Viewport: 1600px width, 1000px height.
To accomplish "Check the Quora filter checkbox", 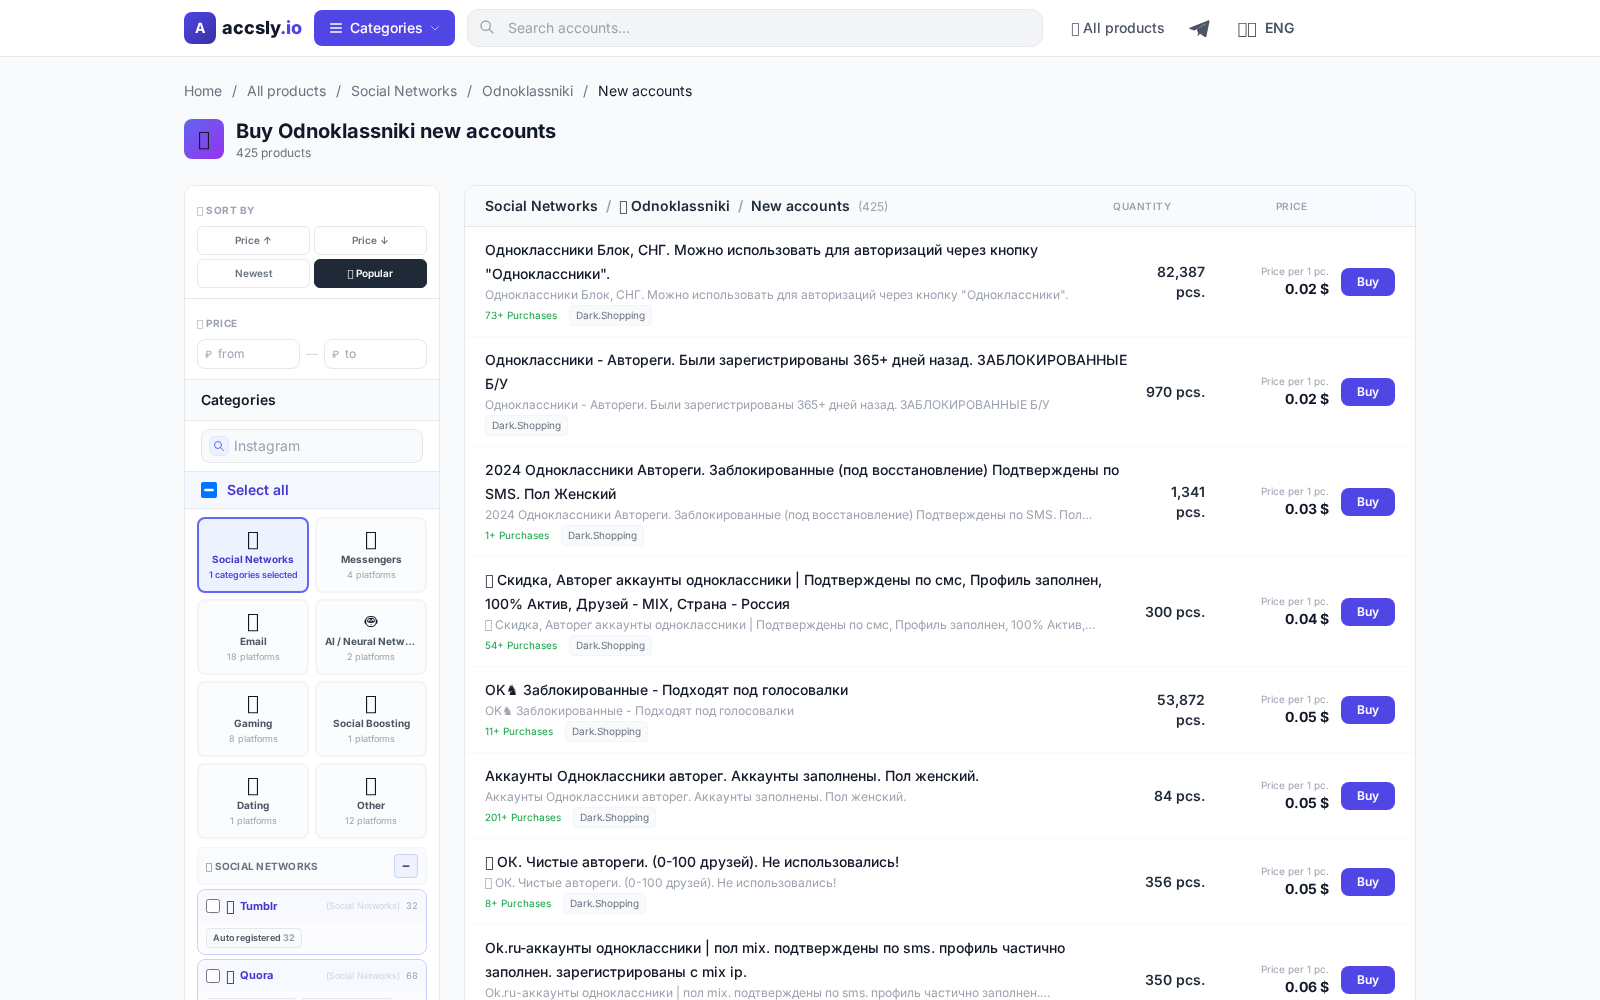I will (x=213, y=976).
